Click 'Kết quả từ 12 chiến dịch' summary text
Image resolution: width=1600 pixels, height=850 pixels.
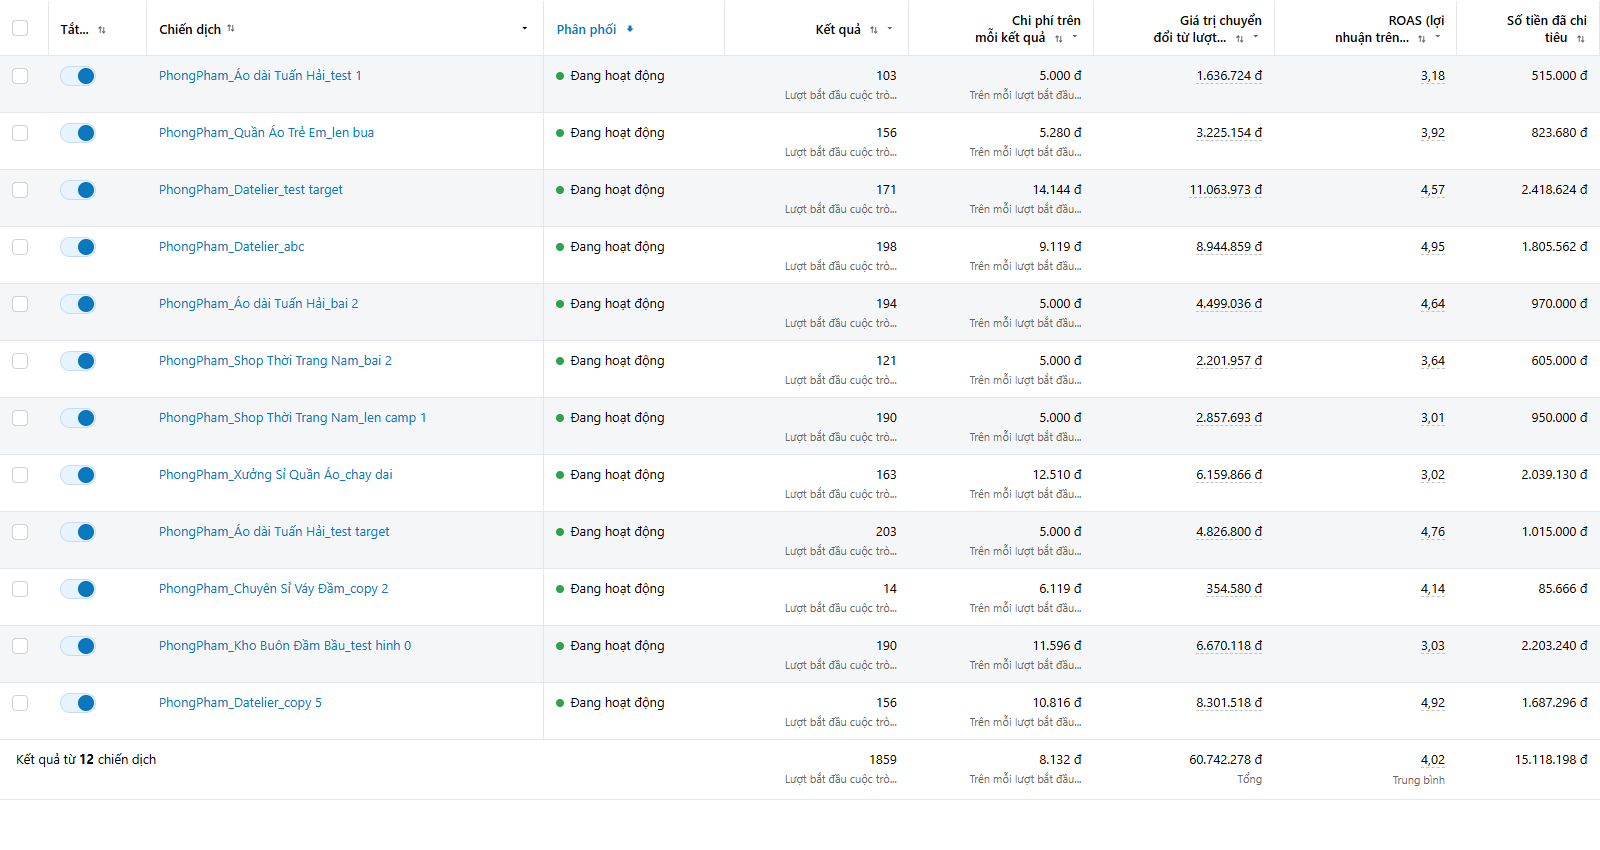86,760
